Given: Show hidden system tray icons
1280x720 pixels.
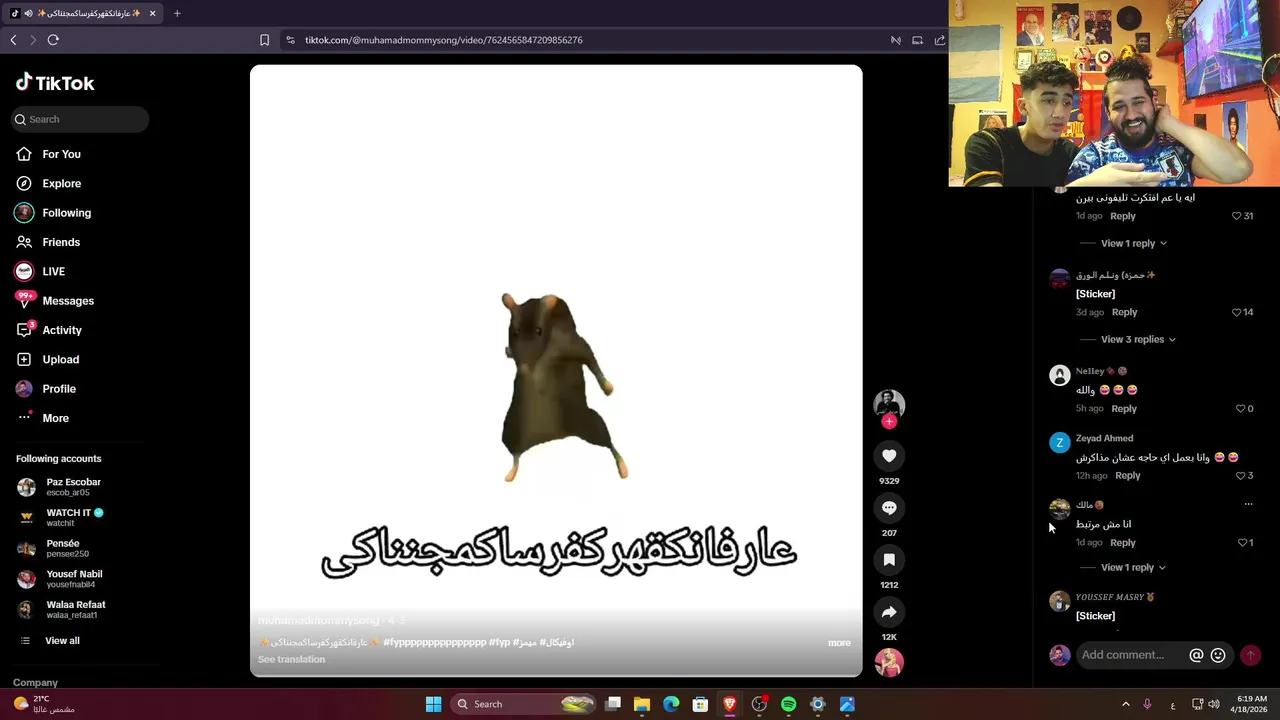Looking at the screenshot, I should click(1125, 704).
